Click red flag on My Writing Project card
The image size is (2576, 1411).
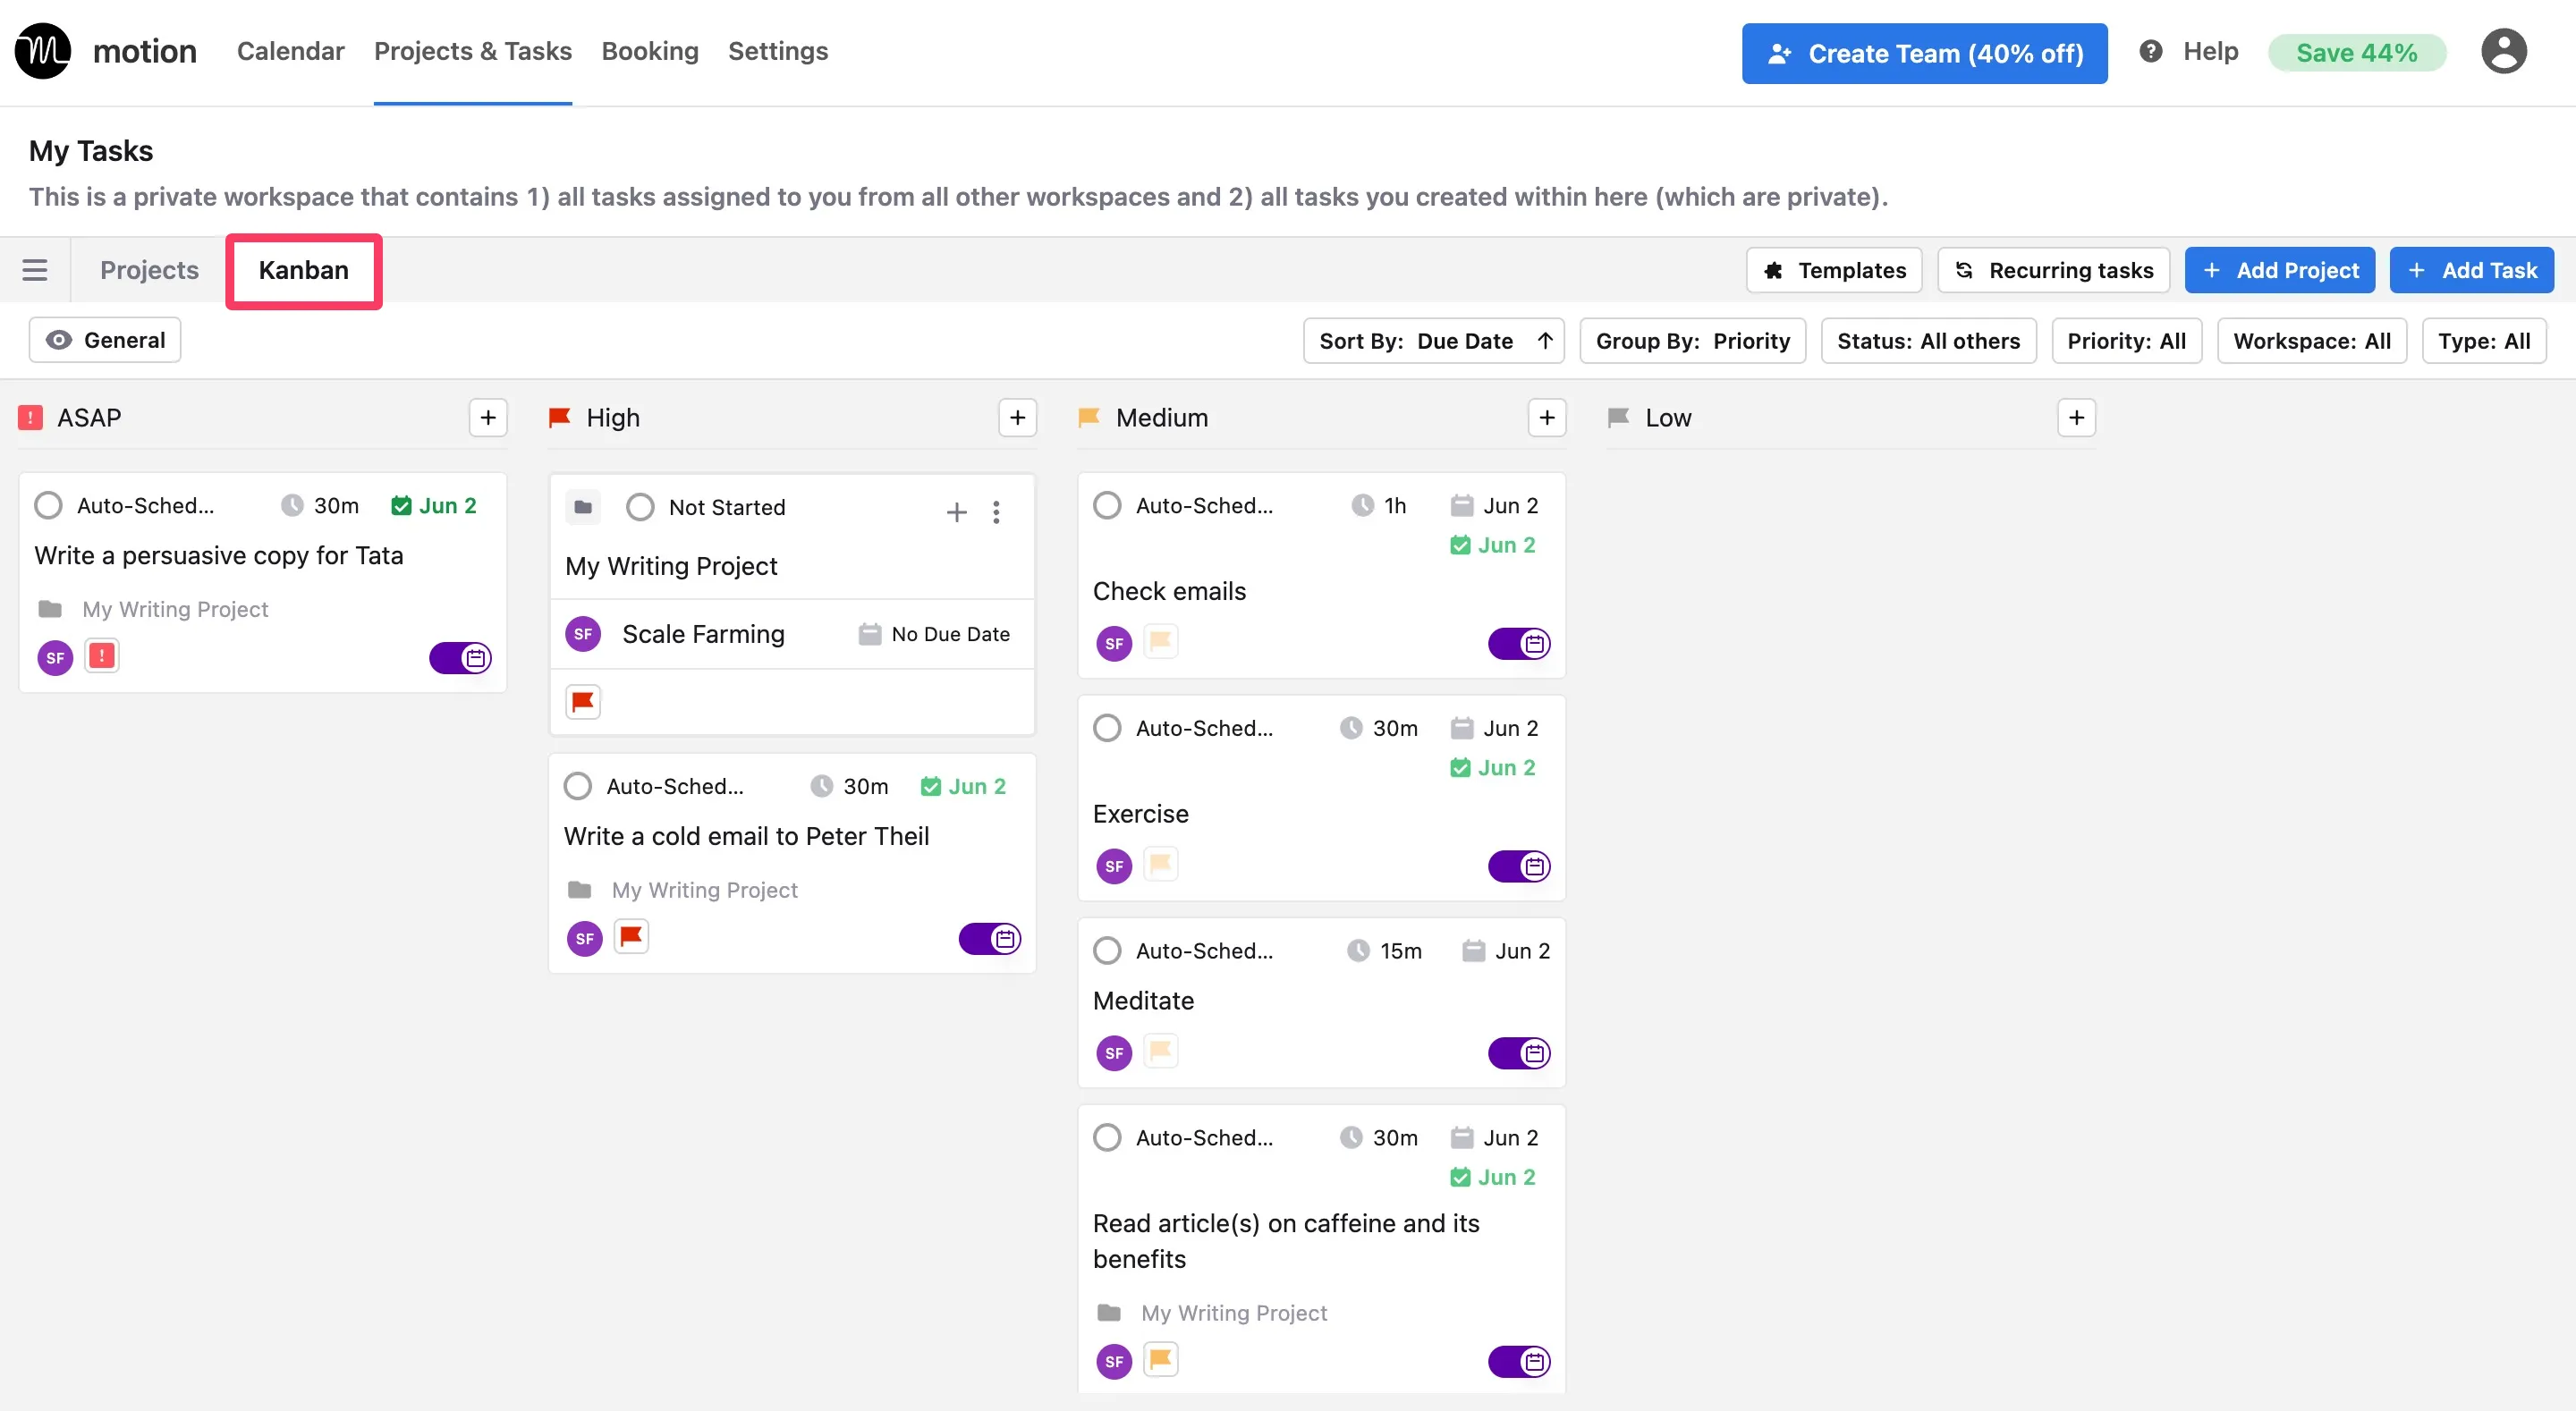583,702
